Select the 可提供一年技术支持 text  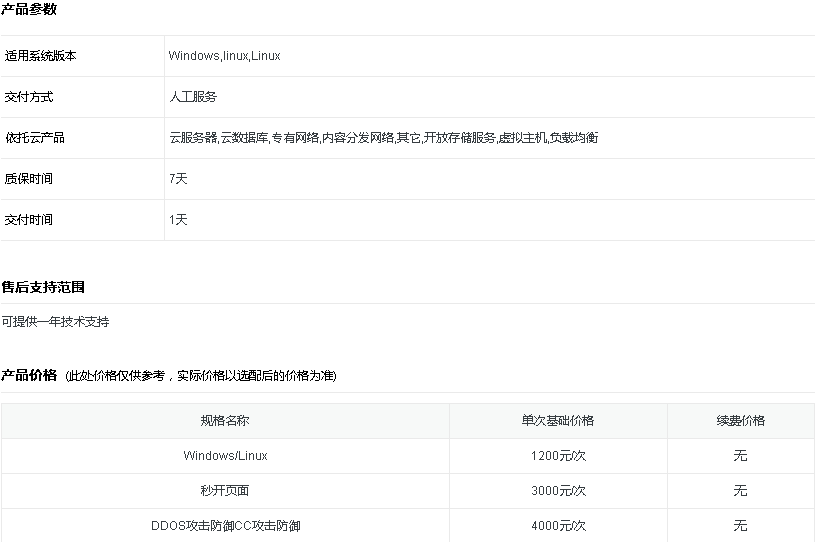coord(56,322)
